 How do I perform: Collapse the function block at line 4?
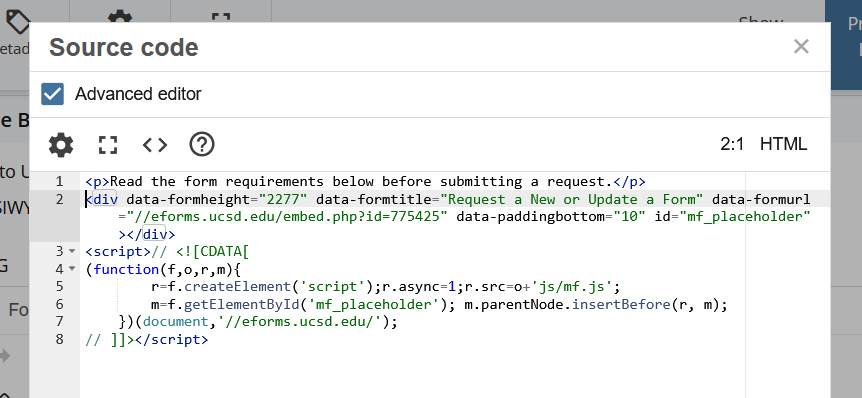(x=72, y=269)
